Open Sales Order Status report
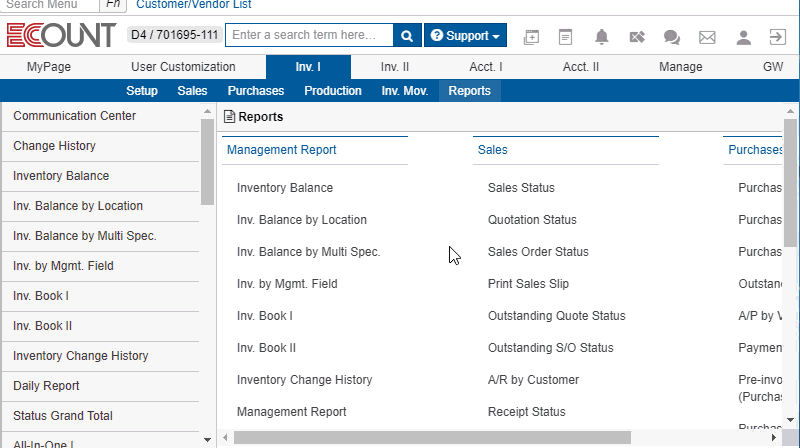 pos(538,252)
